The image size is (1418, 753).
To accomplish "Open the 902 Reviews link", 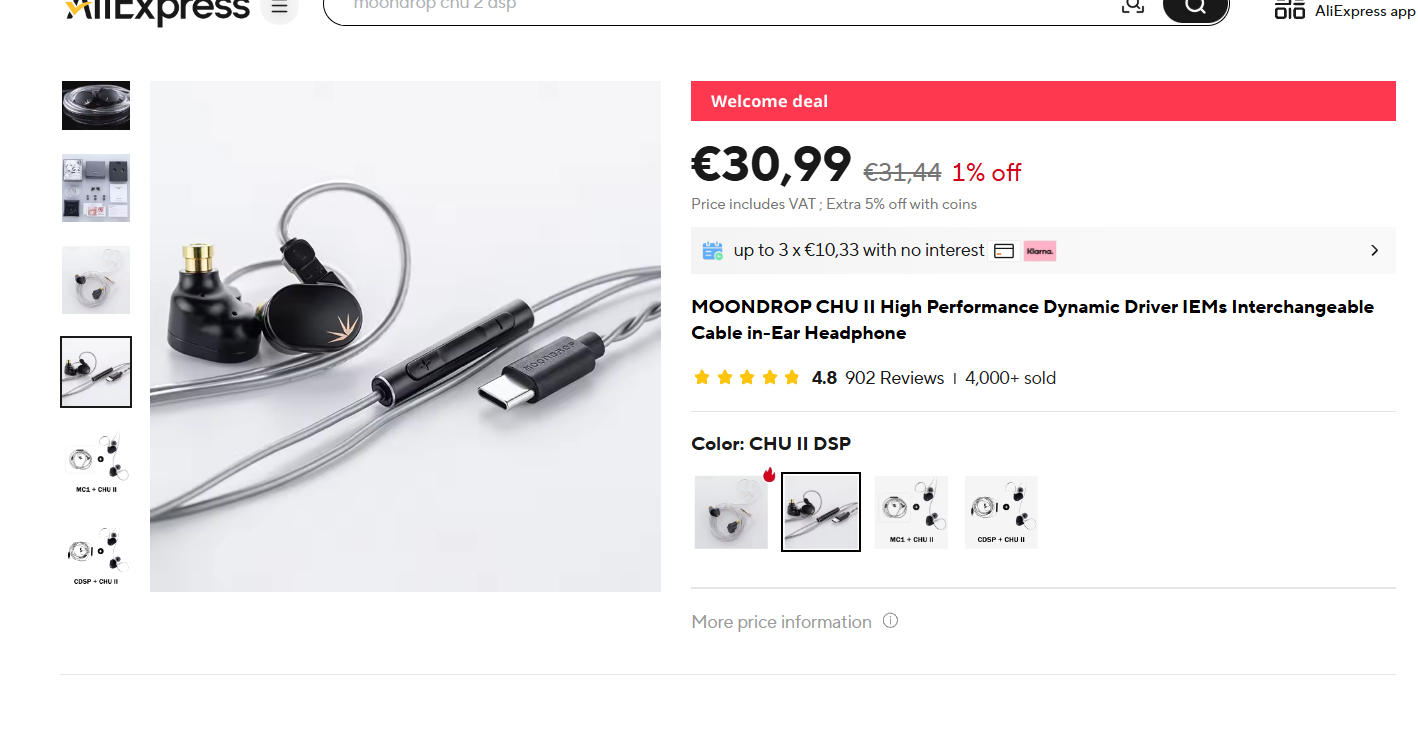I will 894,378.
